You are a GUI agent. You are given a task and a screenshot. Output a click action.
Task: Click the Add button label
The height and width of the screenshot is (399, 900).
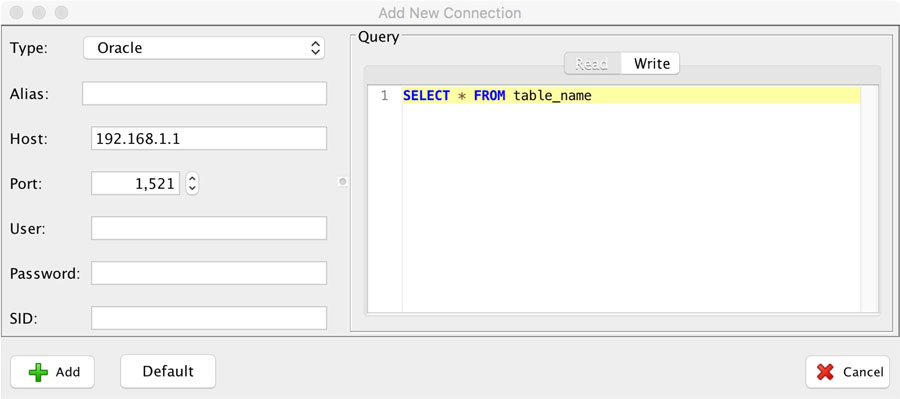pos(68,372)
